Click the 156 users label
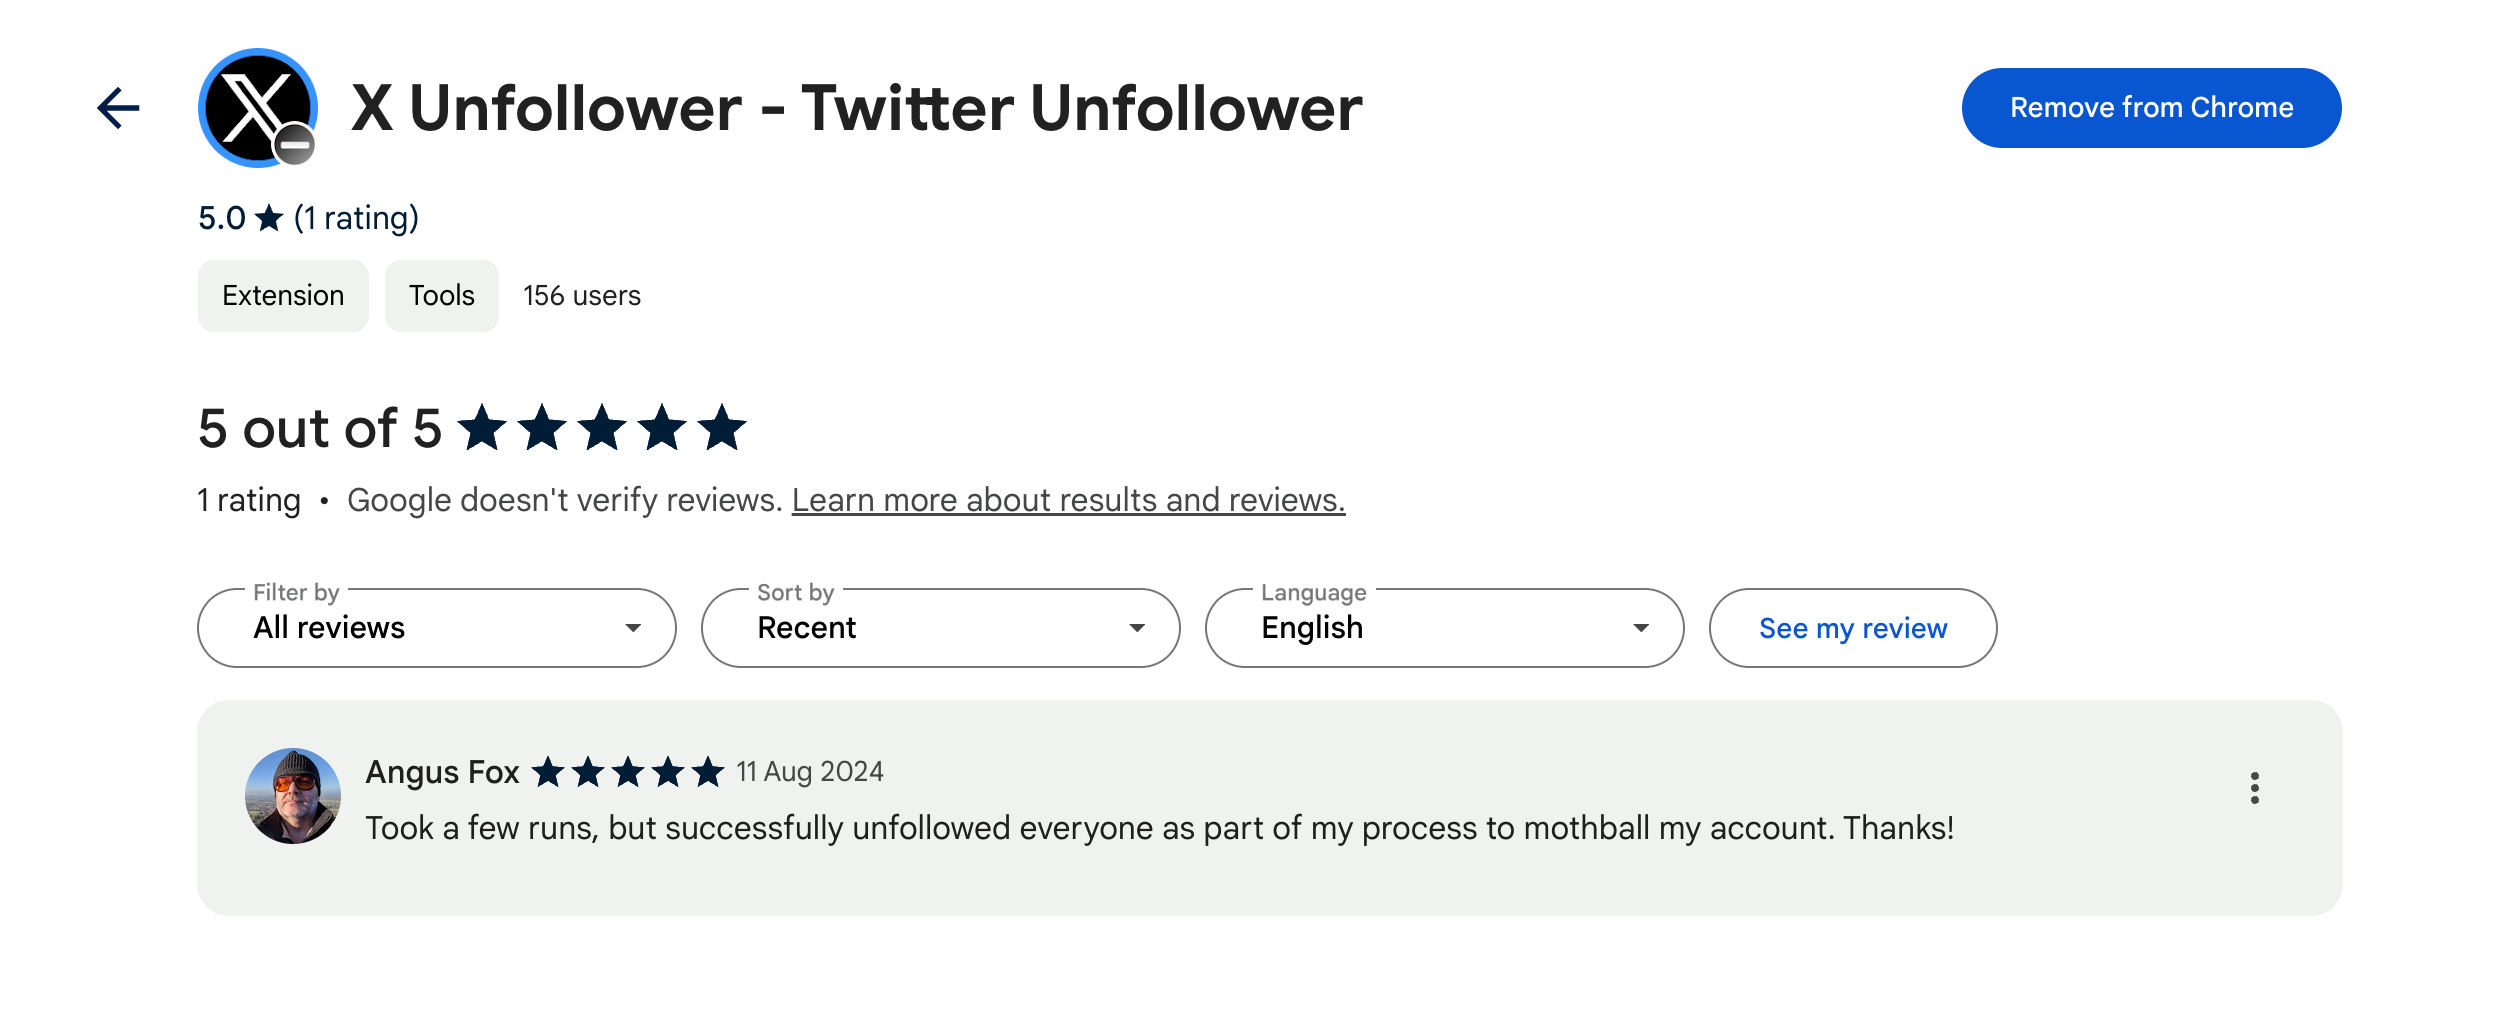 [x=582, y=295]
